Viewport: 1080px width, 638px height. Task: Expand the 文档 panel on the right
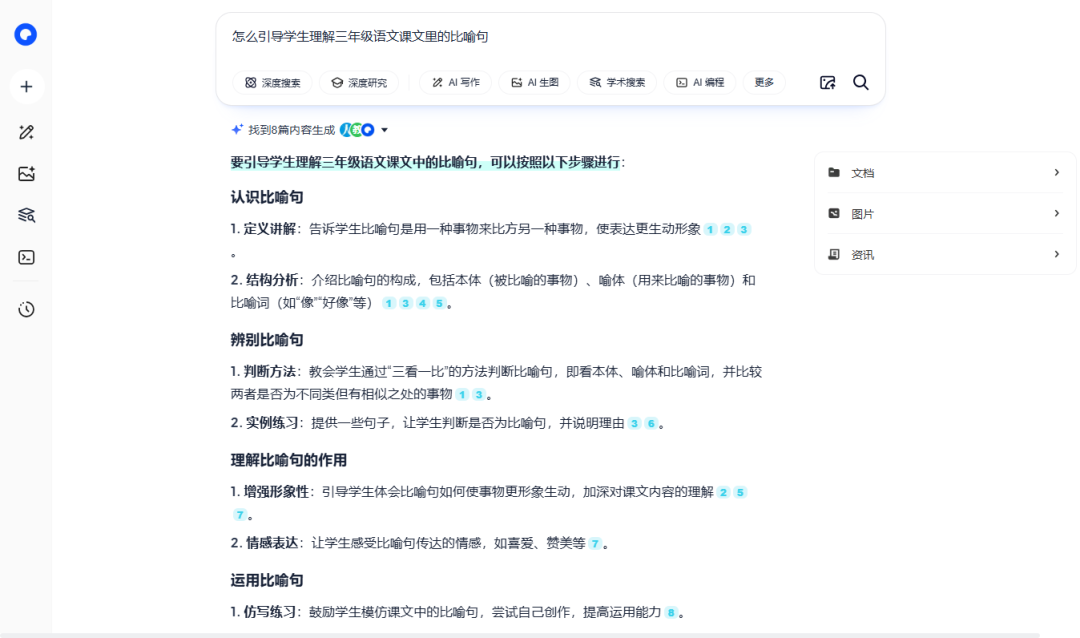tap(944, 172)
